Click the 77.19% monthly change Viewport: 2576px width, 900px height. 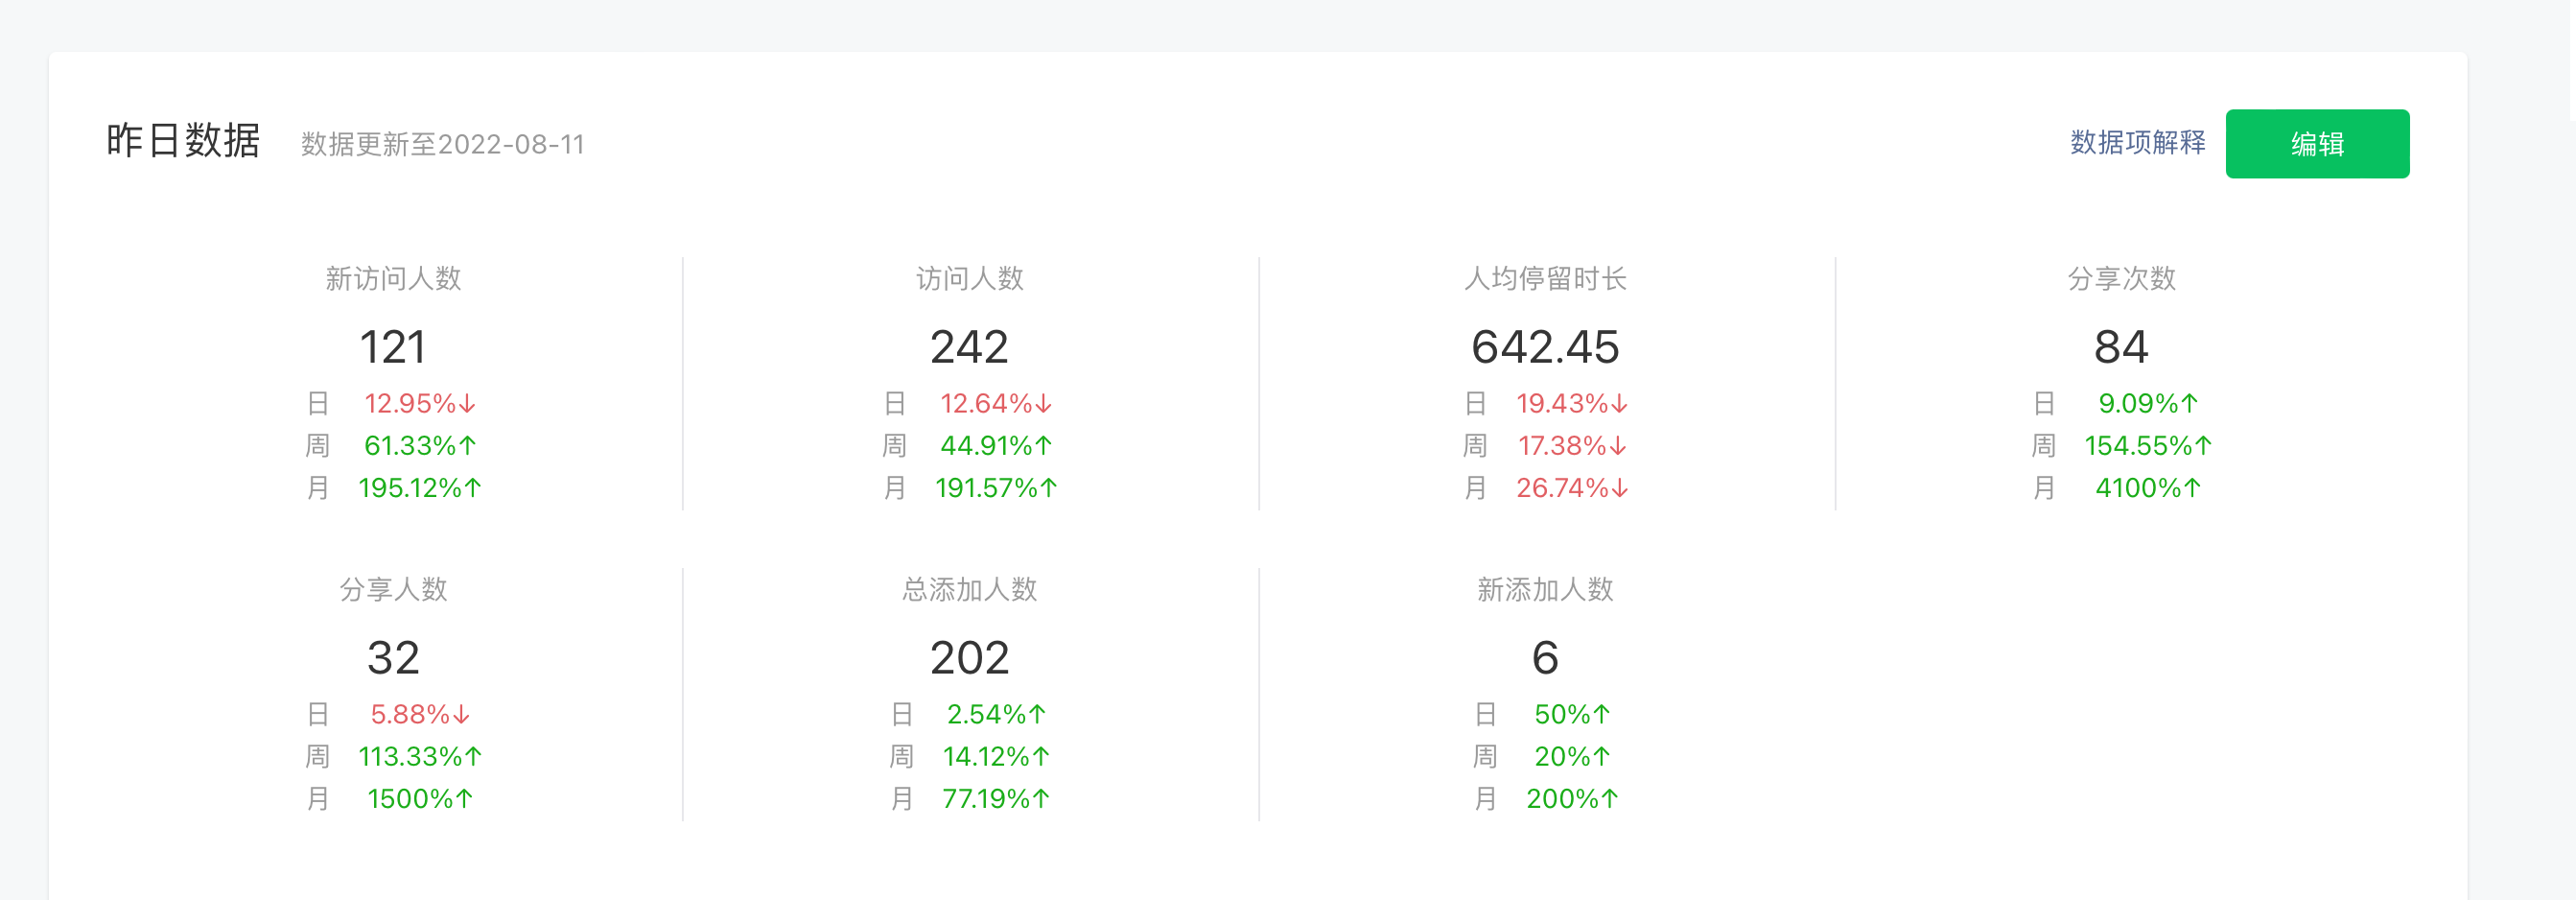(x=996, y=799)
